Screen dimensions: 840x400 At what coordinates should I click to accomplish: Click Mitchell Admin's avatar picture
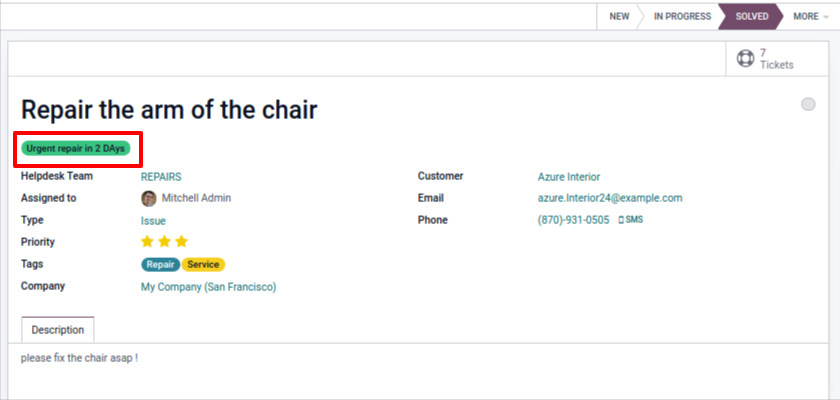click(149, 198)
